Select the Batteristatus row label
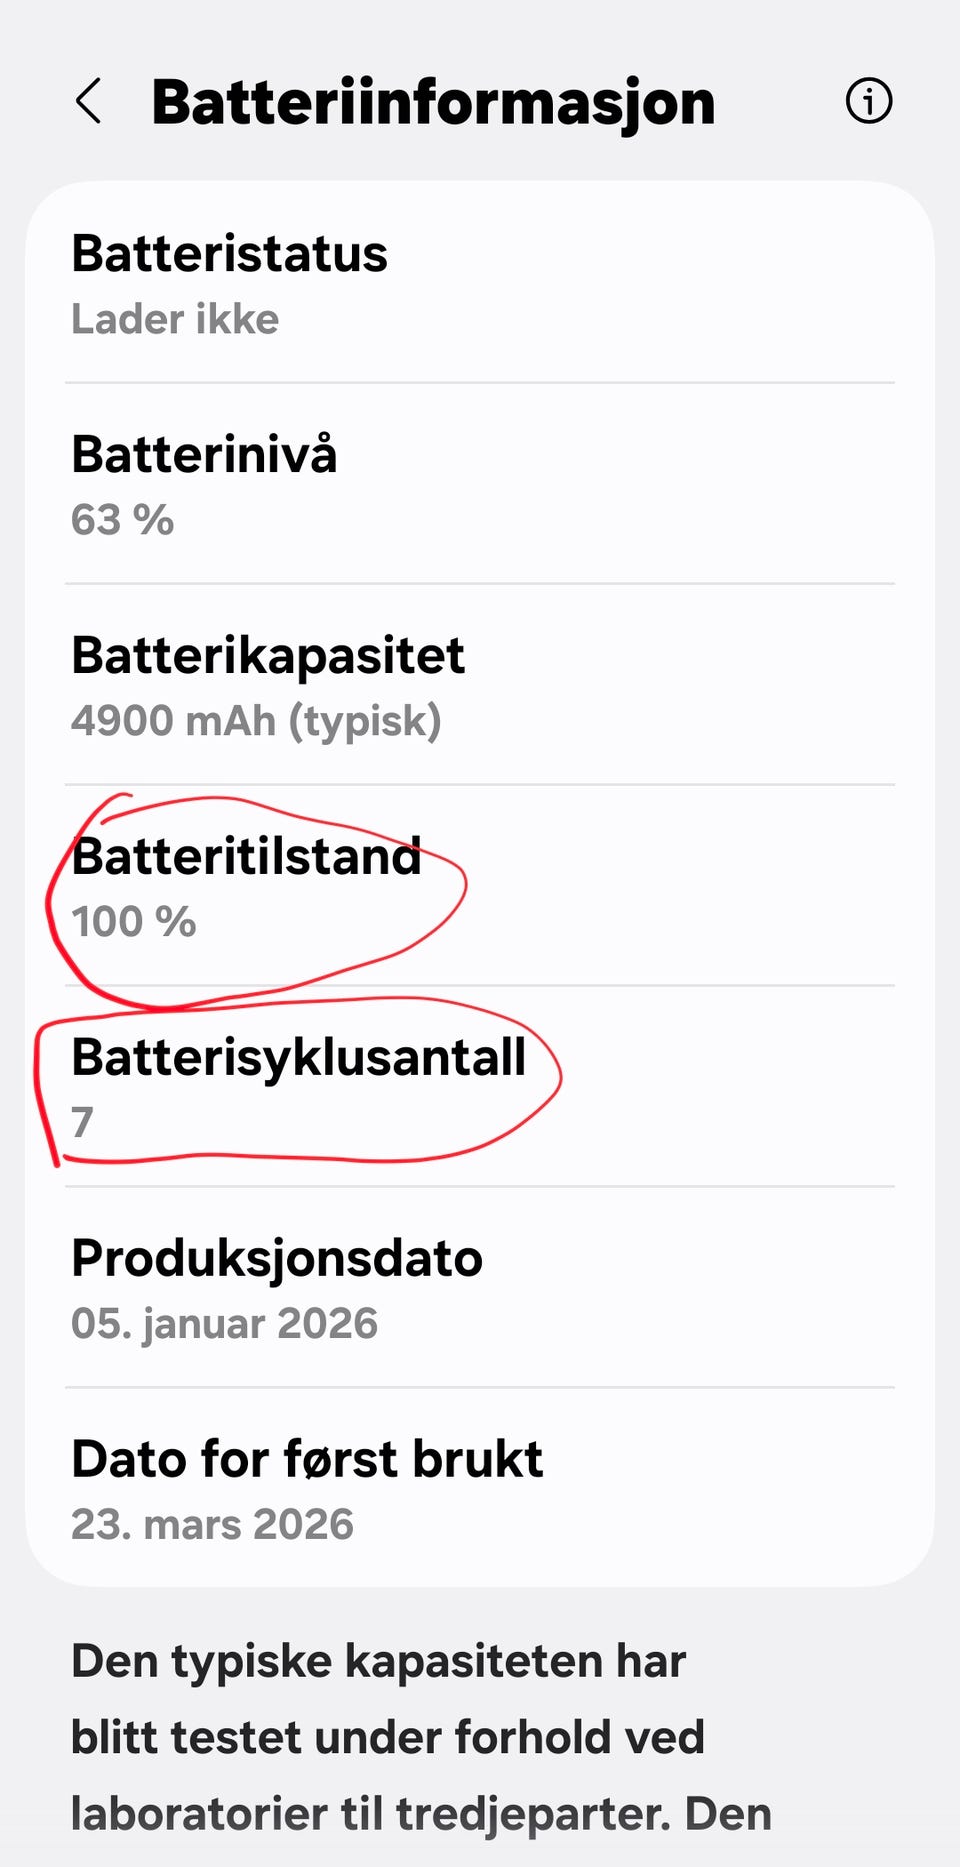960x1867 pixels. tap(229, 253)
